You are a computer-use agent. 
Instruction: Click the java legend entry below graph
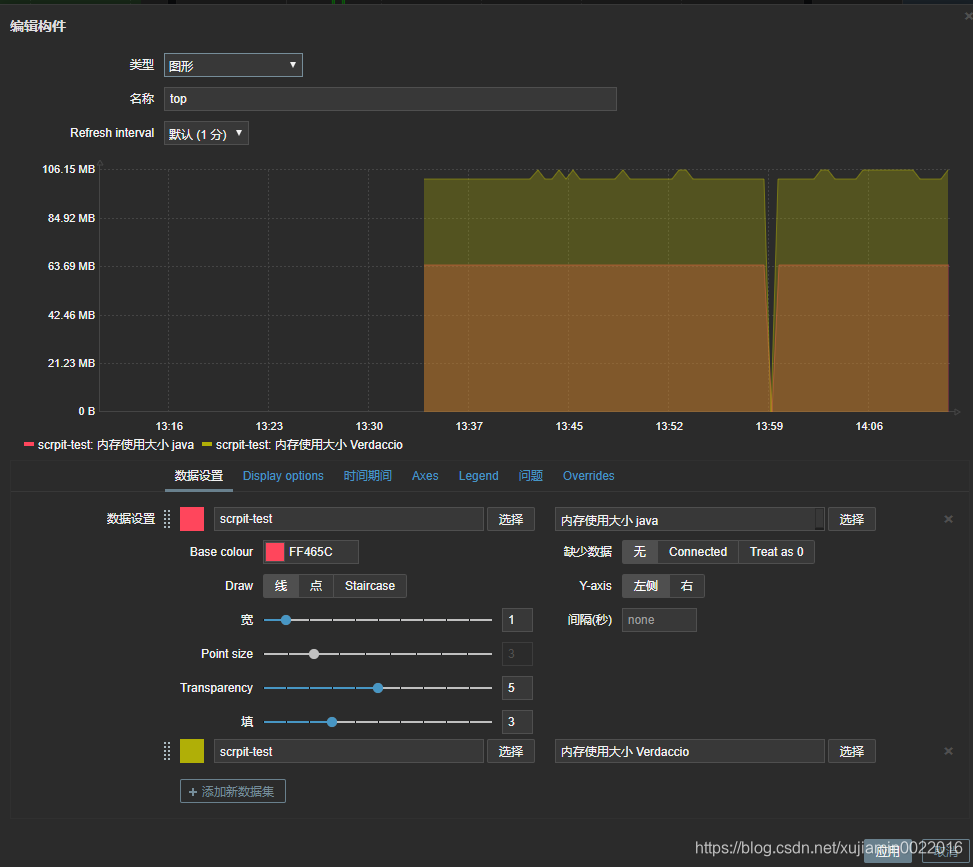(x=109, y=445)
